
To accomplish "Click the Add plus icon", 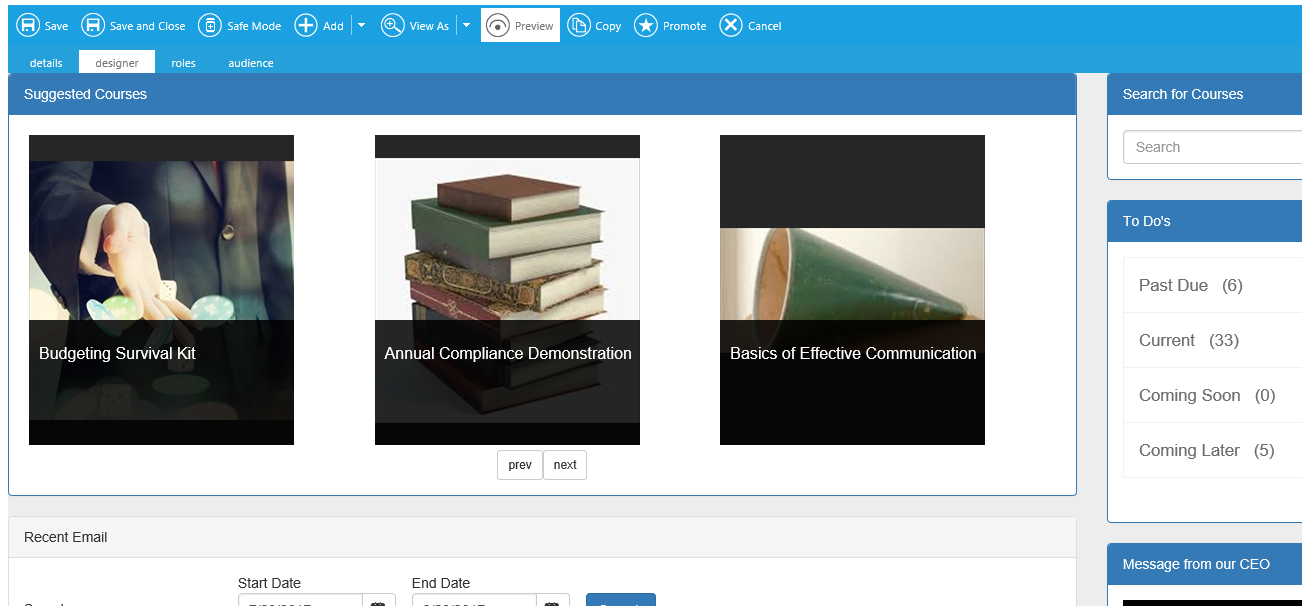I will pos(306,26).
